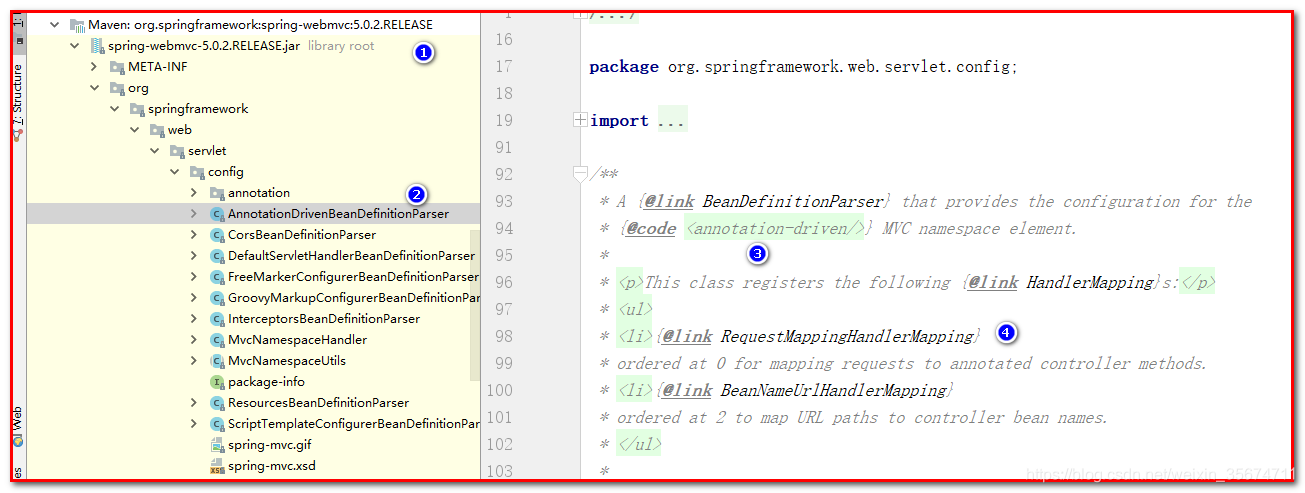Click the org package folder icon
The height and width of the screenshot is (493, 1305).
117,87
